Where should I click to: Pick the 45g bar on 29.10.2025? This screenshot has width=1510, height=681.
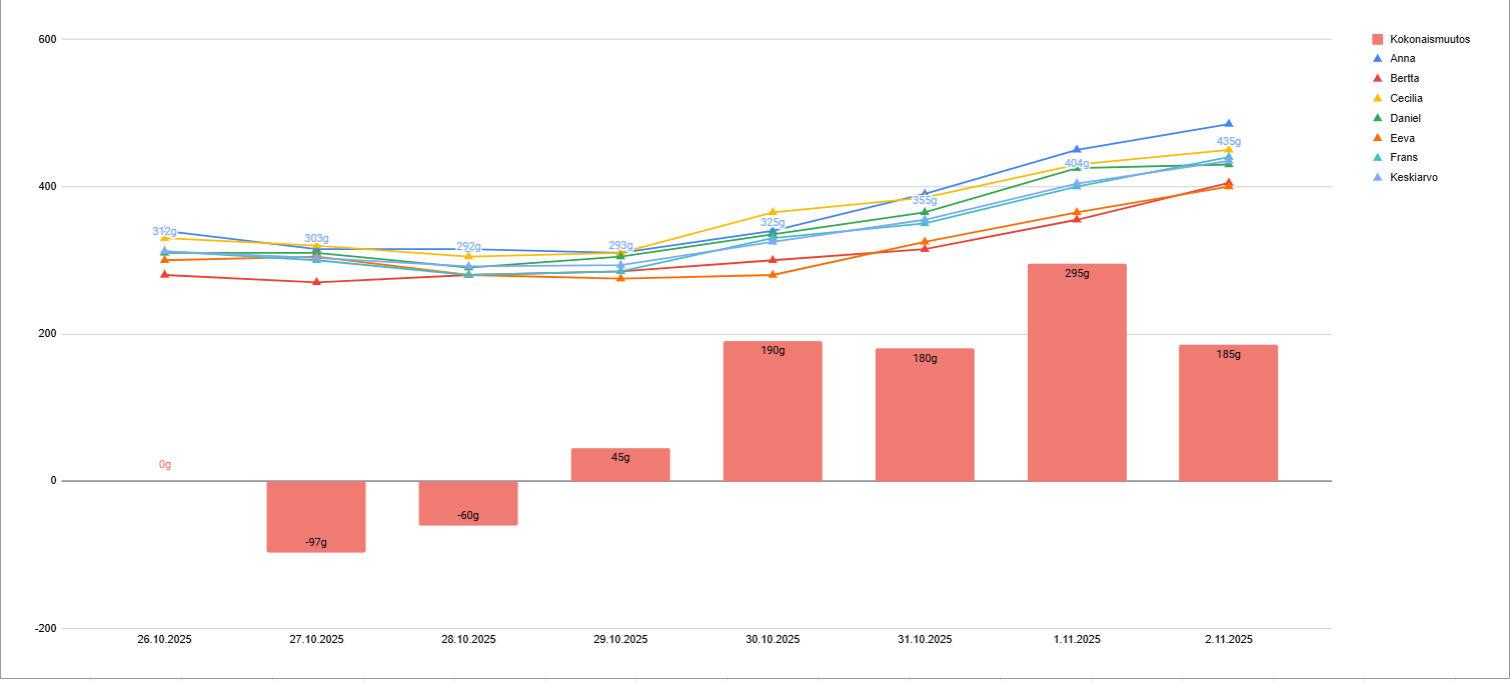tap(620, 468)
